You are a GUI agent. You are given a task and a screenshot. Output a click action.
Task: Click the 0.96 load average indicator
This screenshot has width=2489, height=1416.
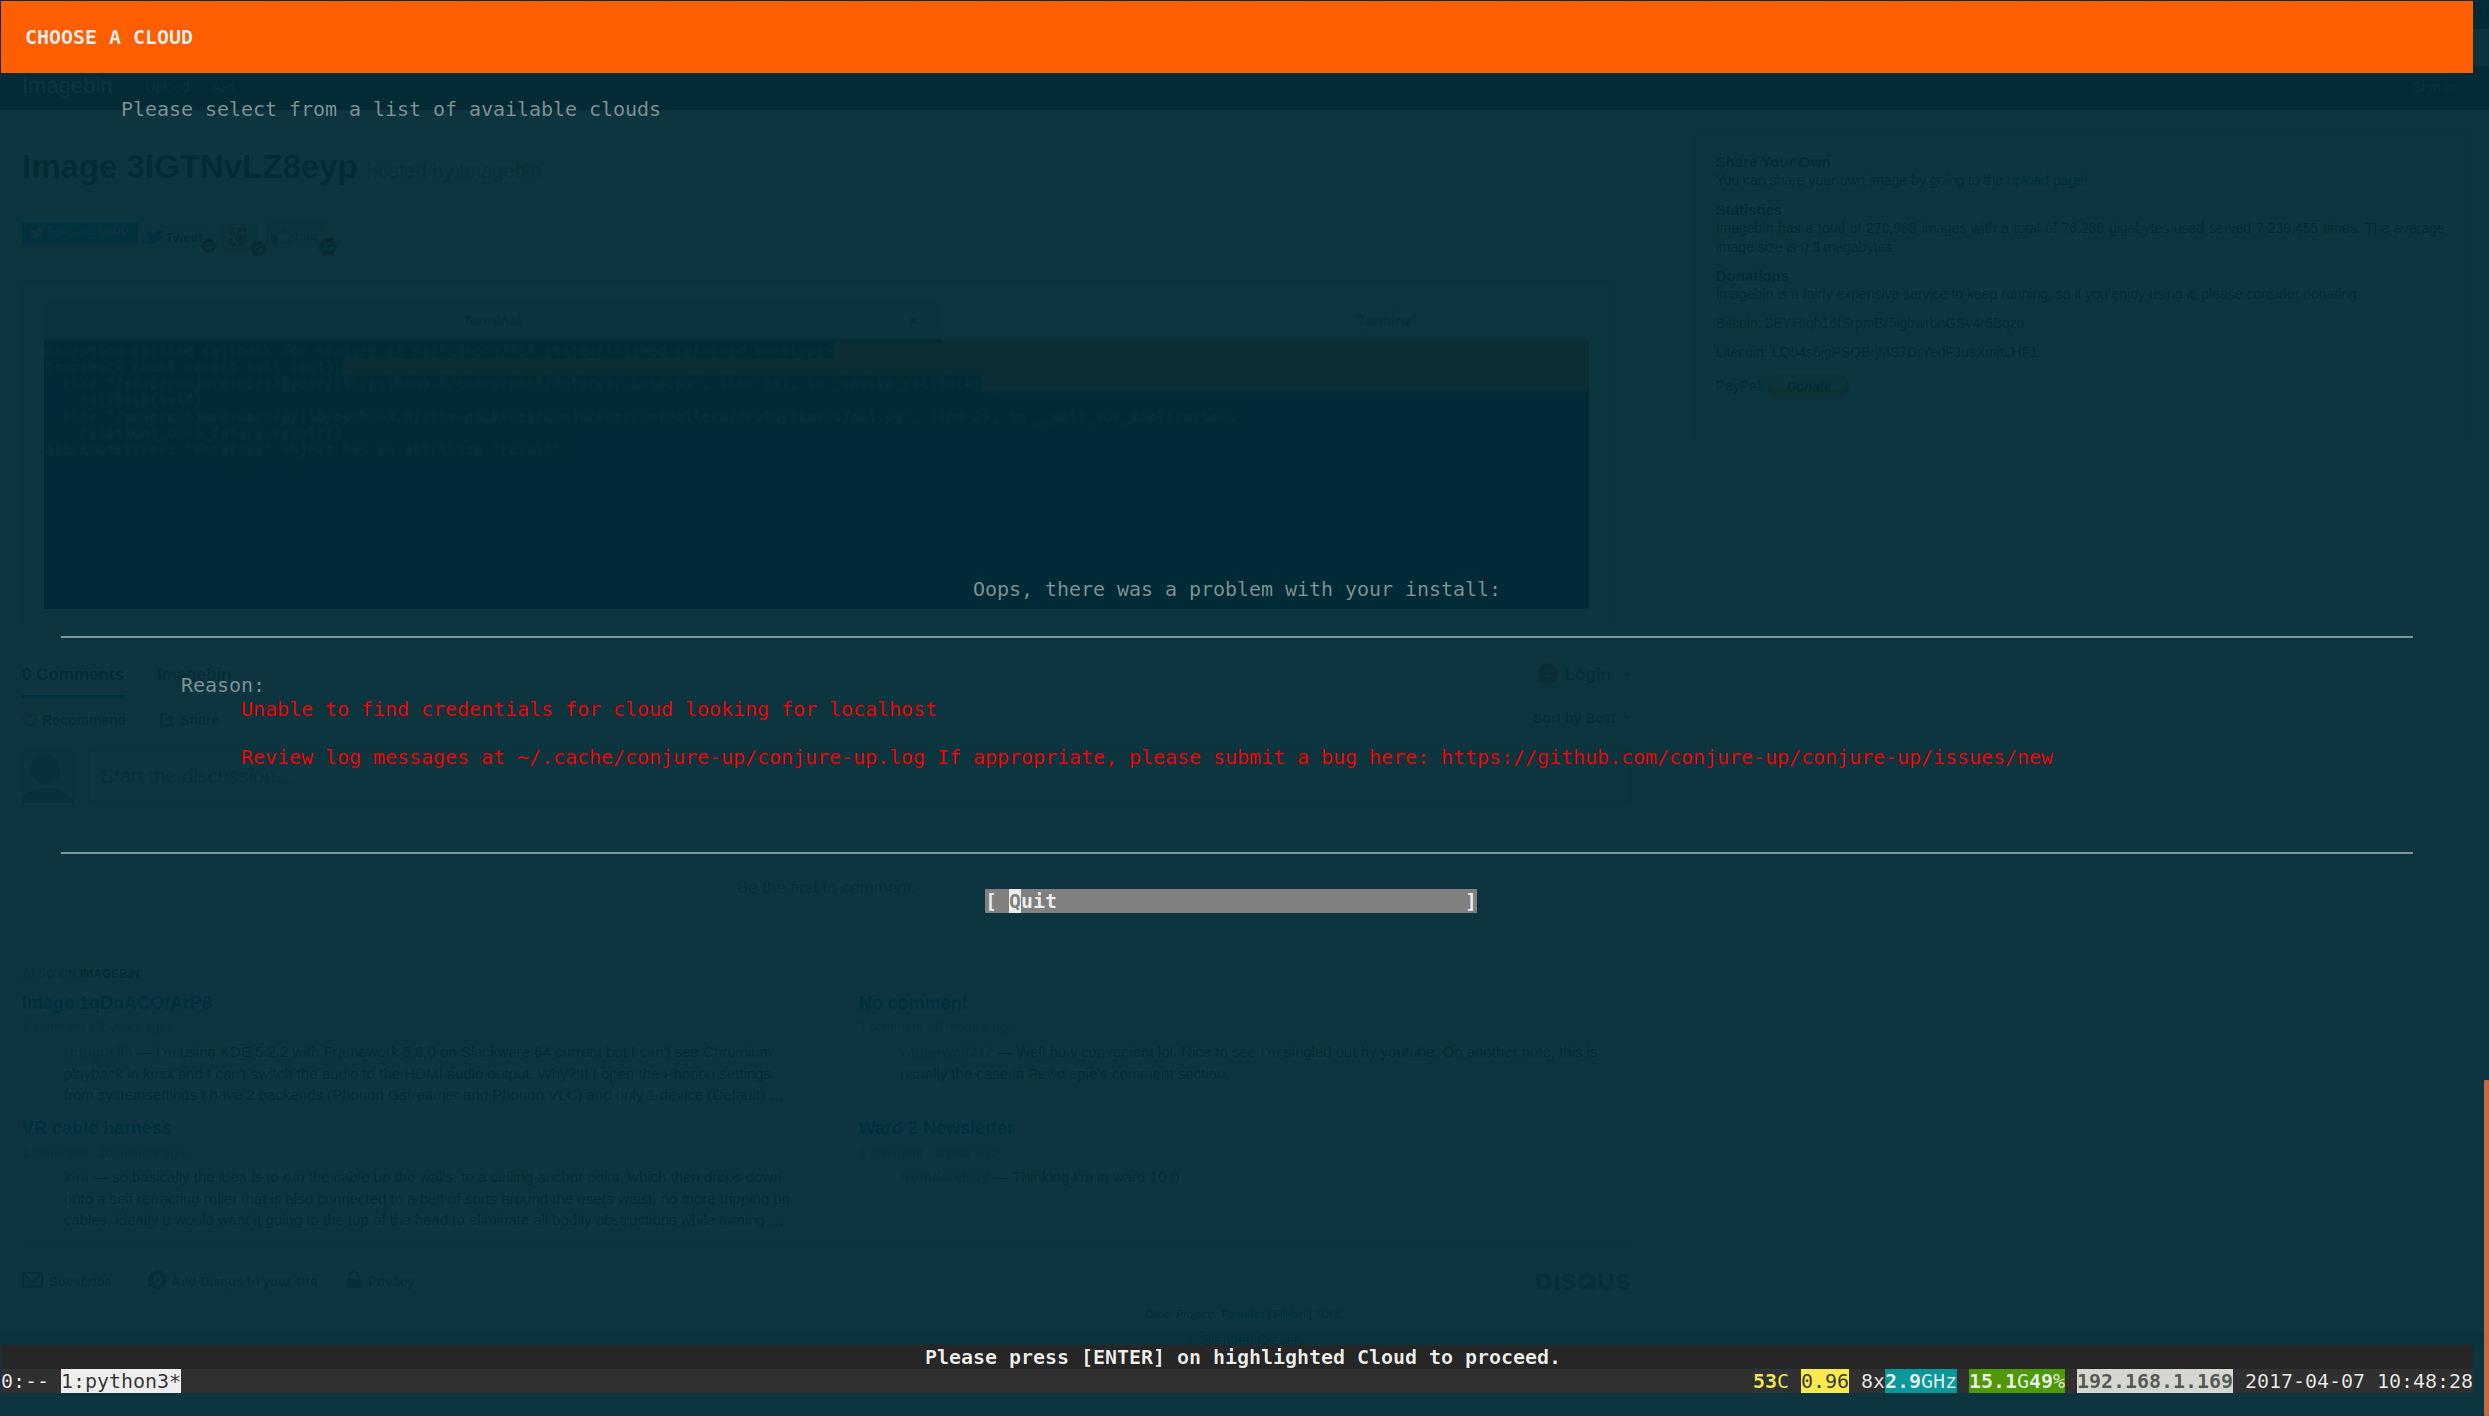point(1824,1381)
